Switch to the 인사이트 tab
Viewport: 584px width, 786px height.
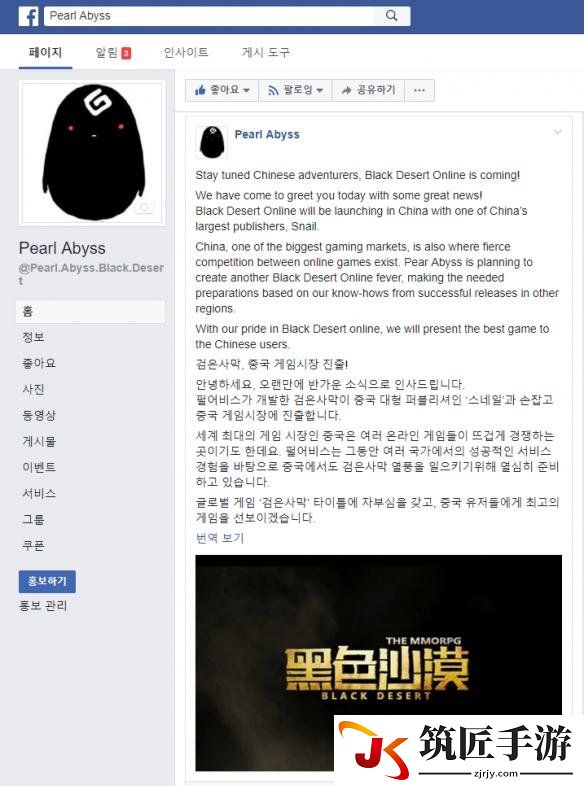[x=186, y=52]
